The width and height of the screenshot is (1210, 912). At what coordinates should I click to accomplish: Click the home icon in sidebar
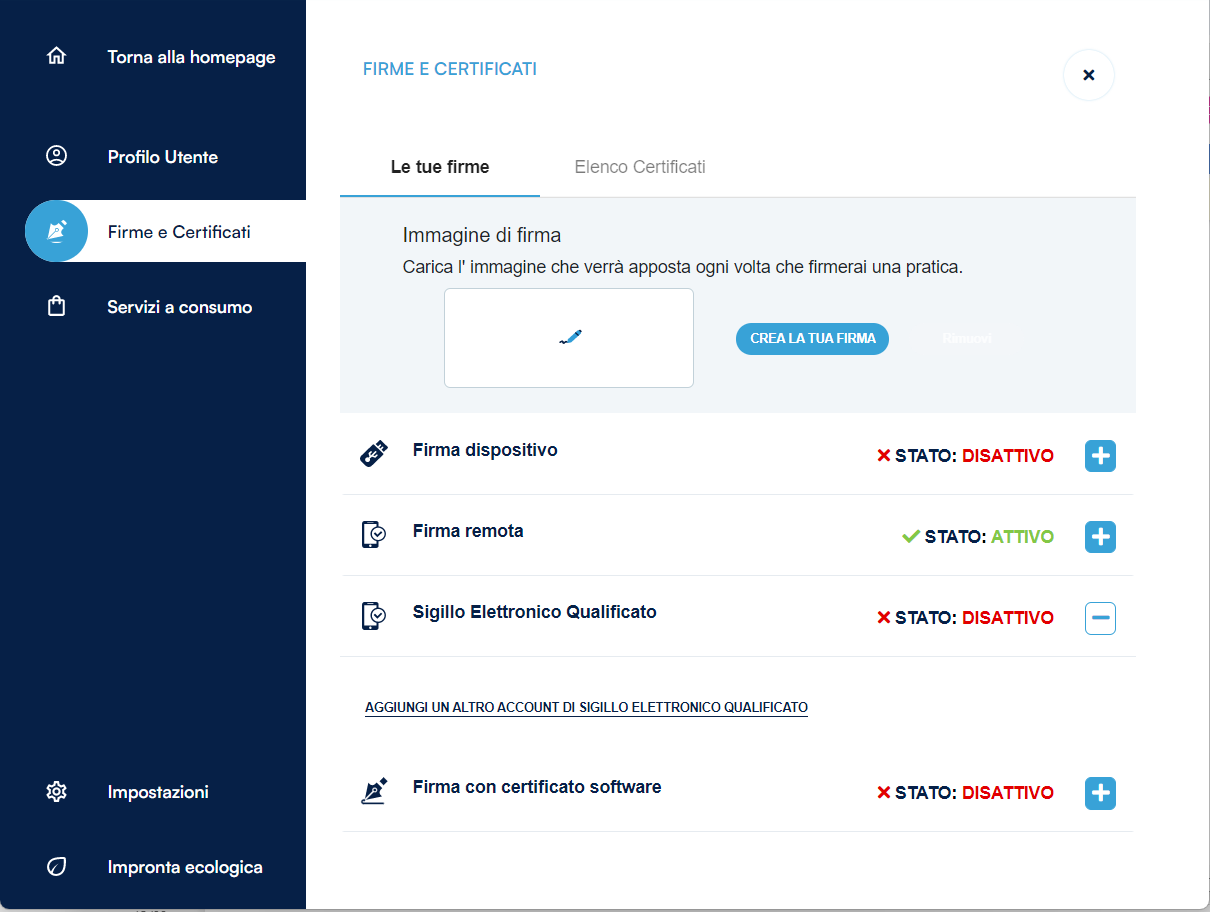click(56, 56)
